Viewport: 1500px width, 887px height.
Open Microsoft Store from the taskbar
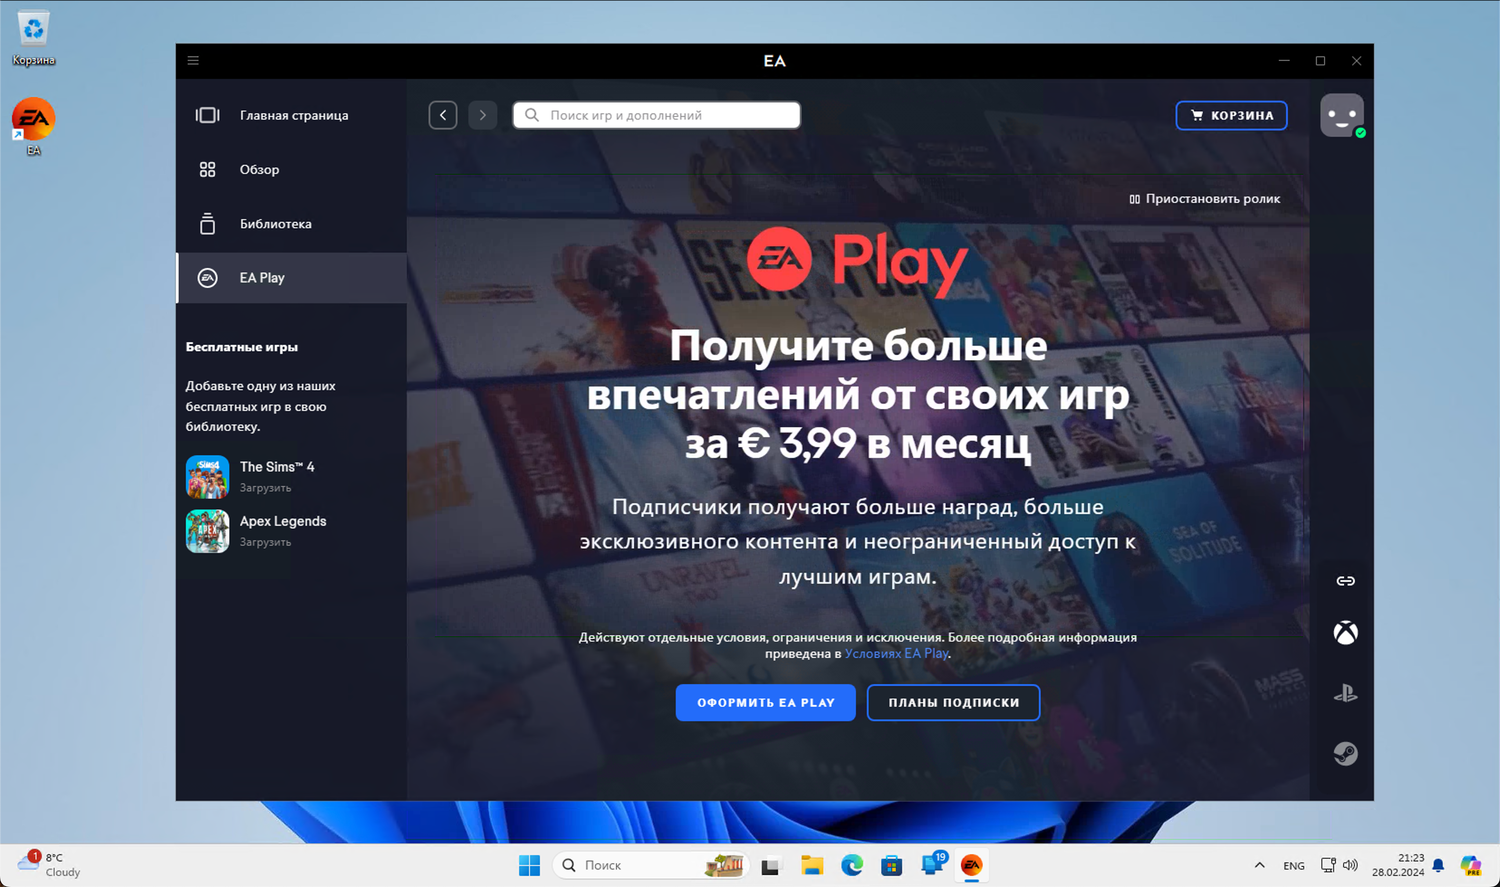(892, 866)
